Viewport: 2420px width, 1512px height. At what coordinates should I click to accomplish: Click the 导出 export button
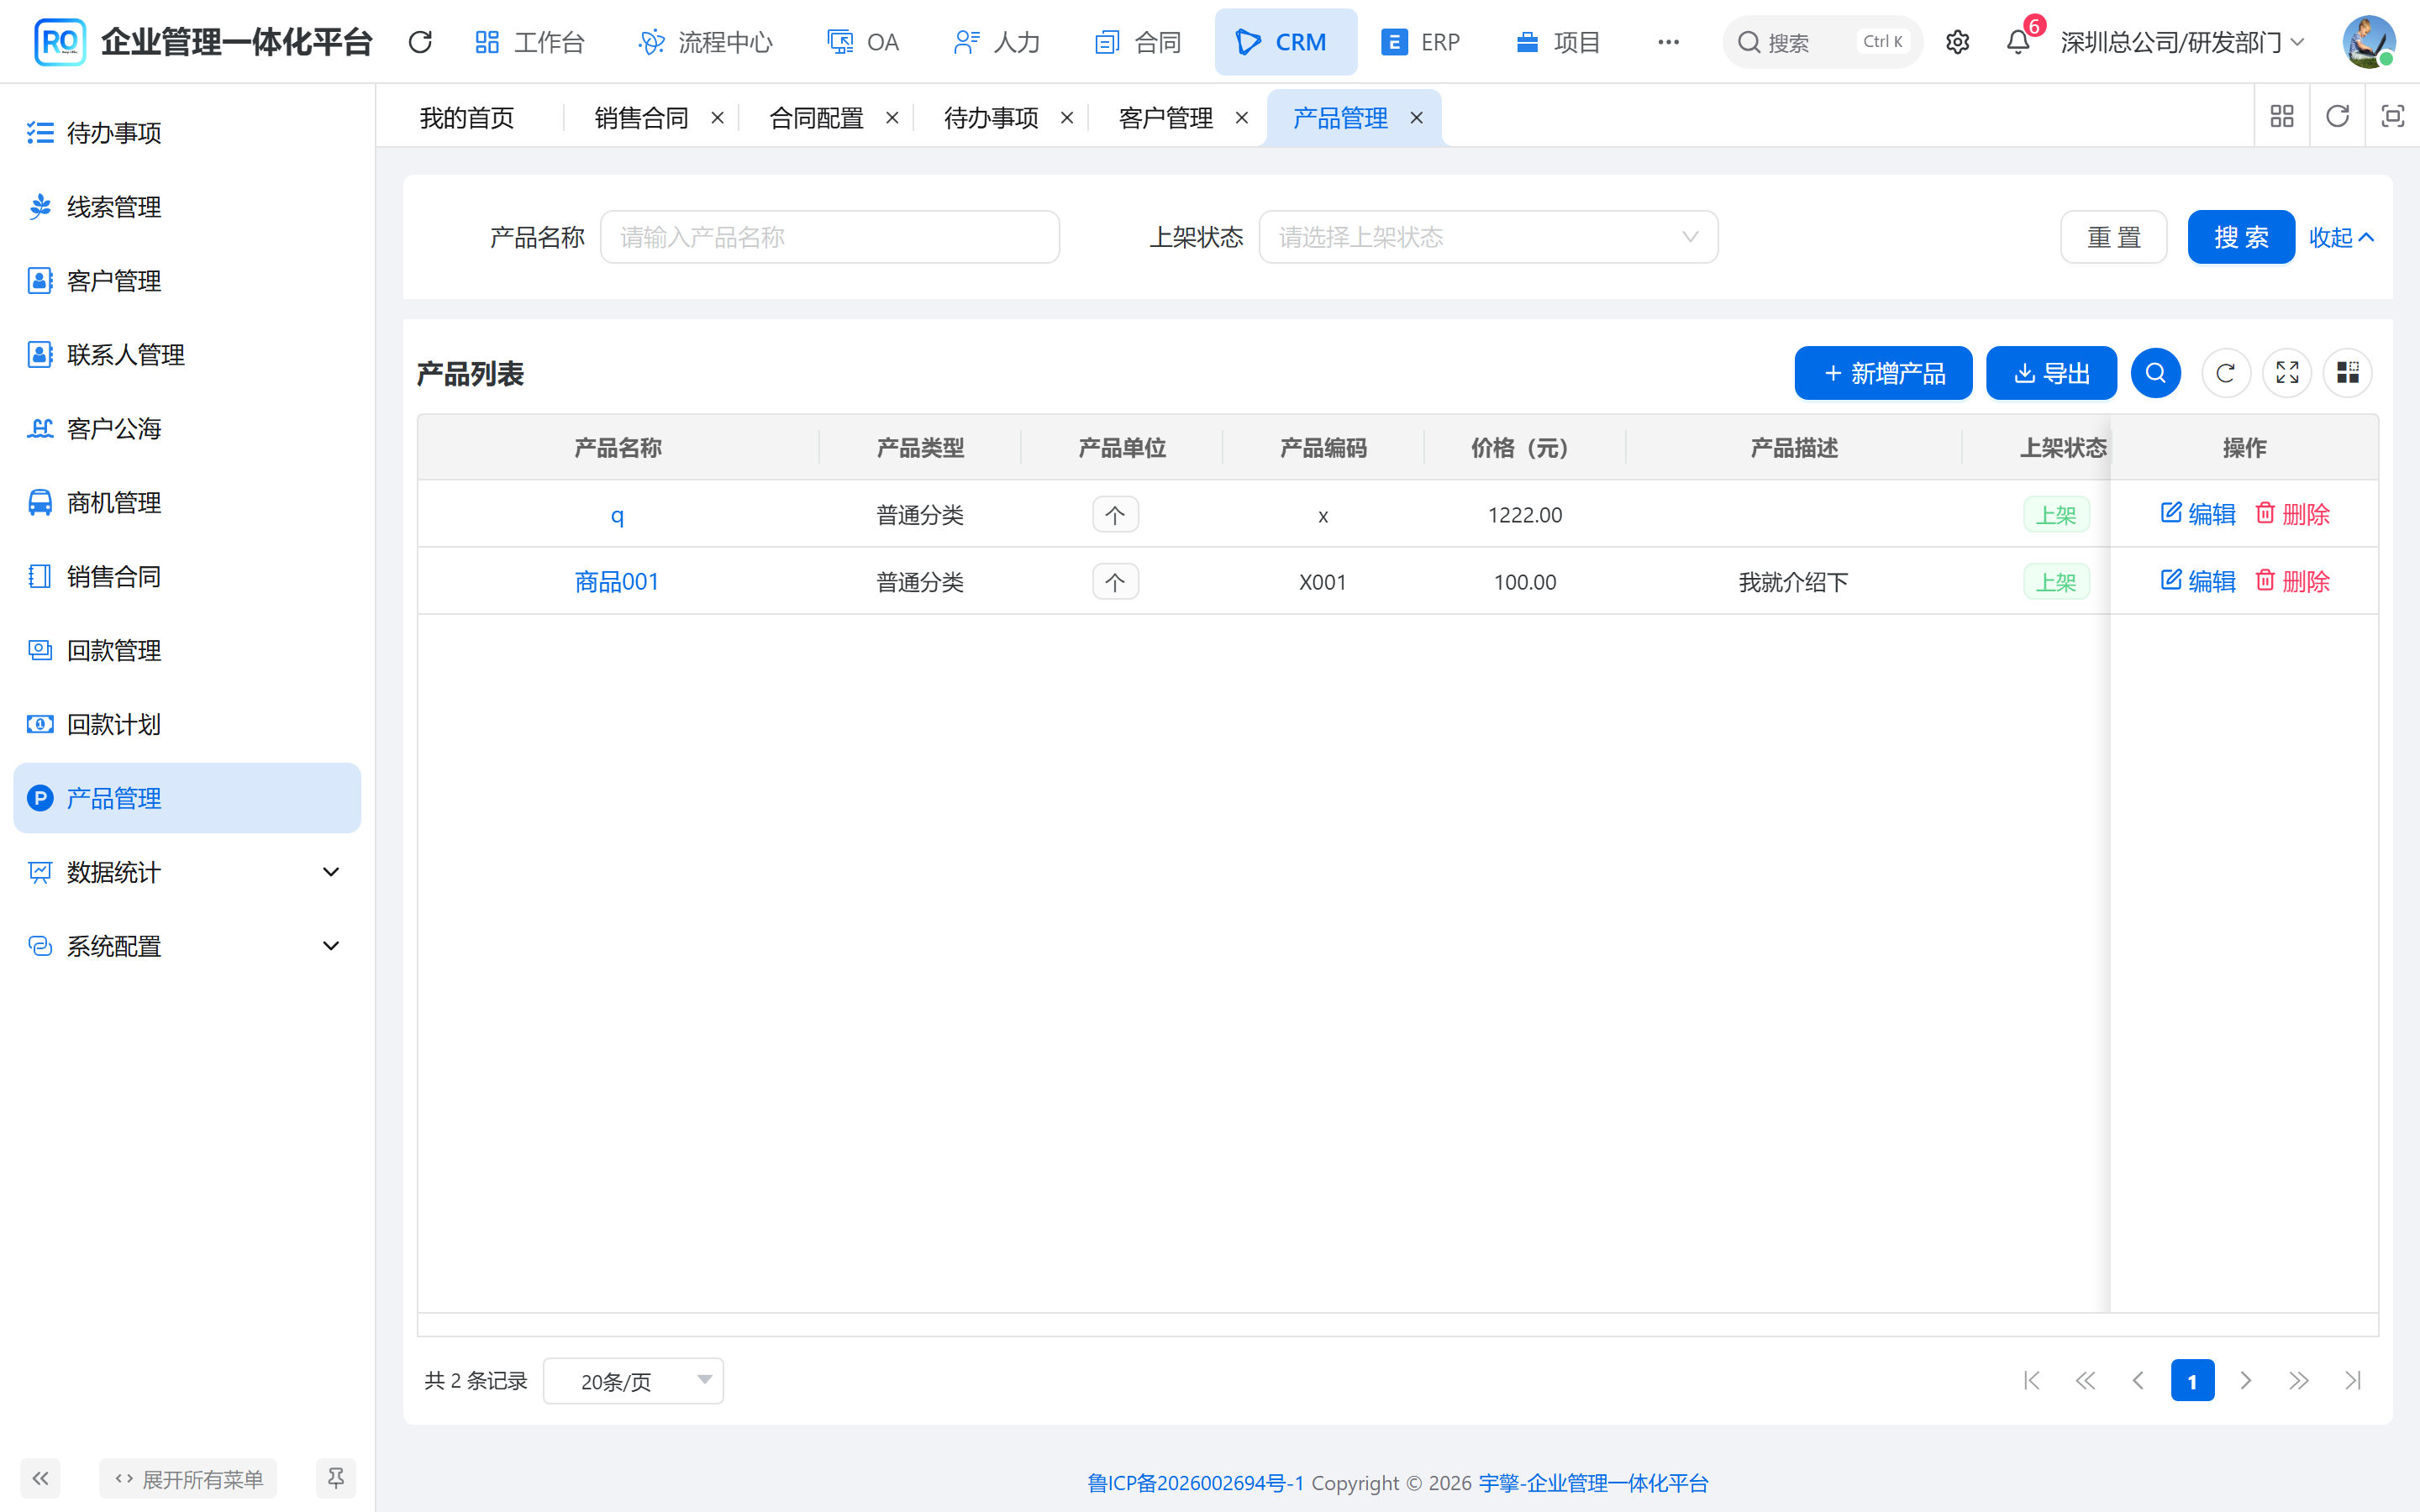click(x=2051, y=373)
